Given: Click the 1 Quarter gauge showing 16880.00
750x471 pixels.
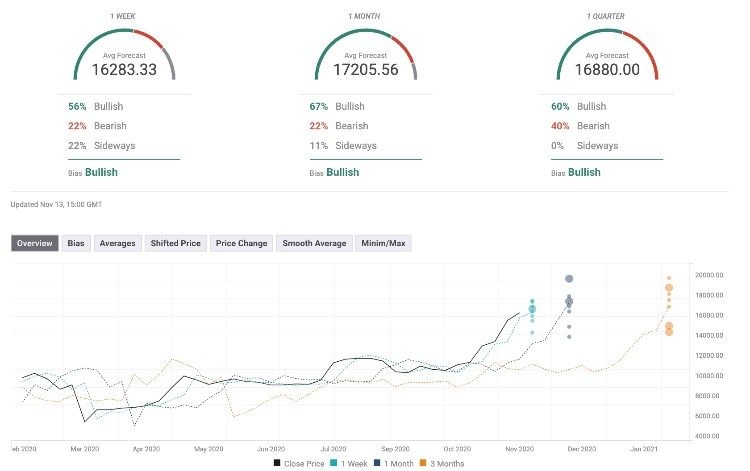Looking at the screenshot, I should click(608, 57).
